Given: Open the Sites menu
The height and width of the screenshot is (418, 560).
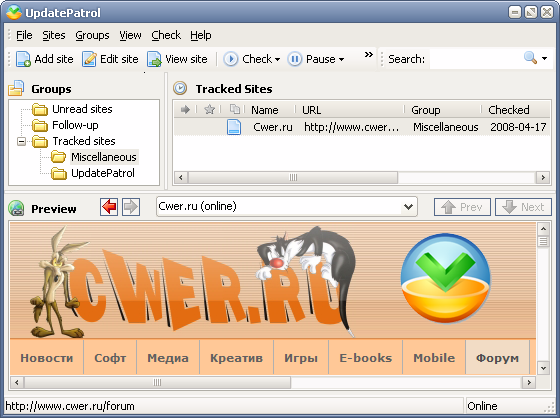Looking at the screenshot, I should tap(54, 35).
